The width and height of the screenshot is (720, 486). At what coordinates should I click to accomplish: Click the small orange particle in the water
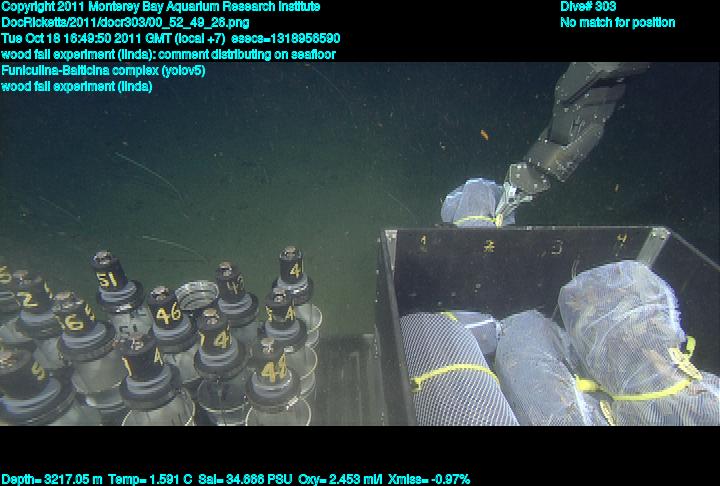pyautogui.click(x=484, y=134)
